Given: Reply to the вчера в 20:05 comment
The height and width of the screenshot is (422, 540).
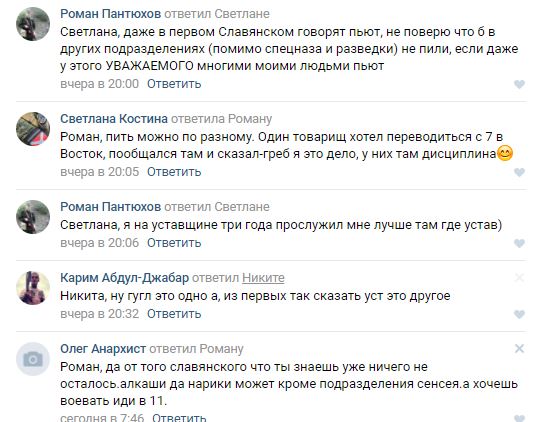Looking at the screenshot, I should click(174, 172).
